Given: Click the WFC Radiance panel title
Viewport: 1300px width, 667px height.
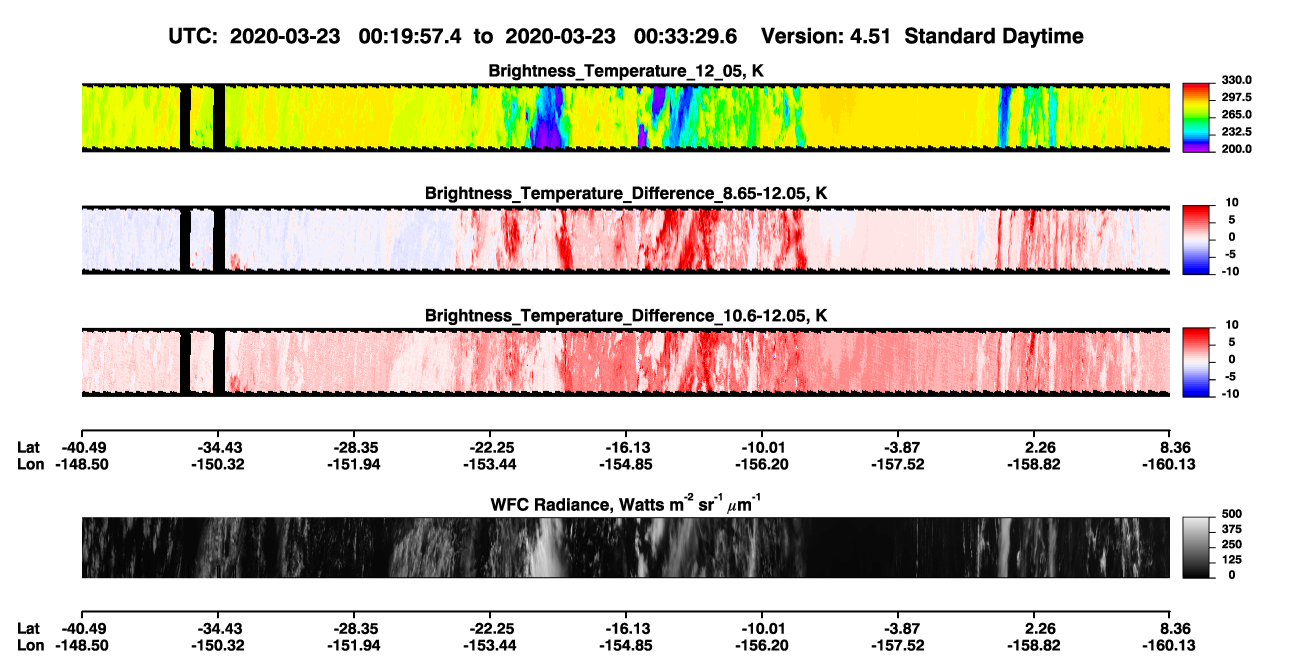Looking at the screenshot, I should 625,504.
